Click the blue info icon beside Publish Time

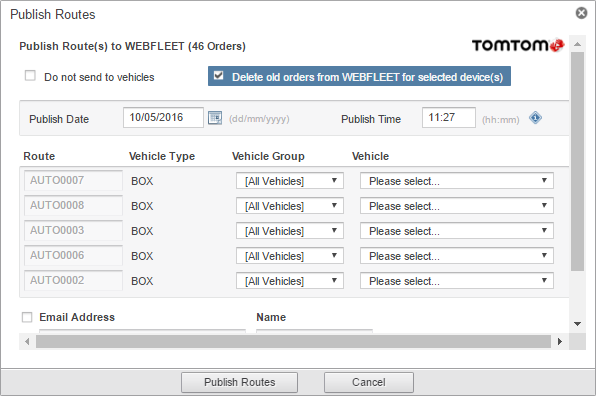coord(535,118)
